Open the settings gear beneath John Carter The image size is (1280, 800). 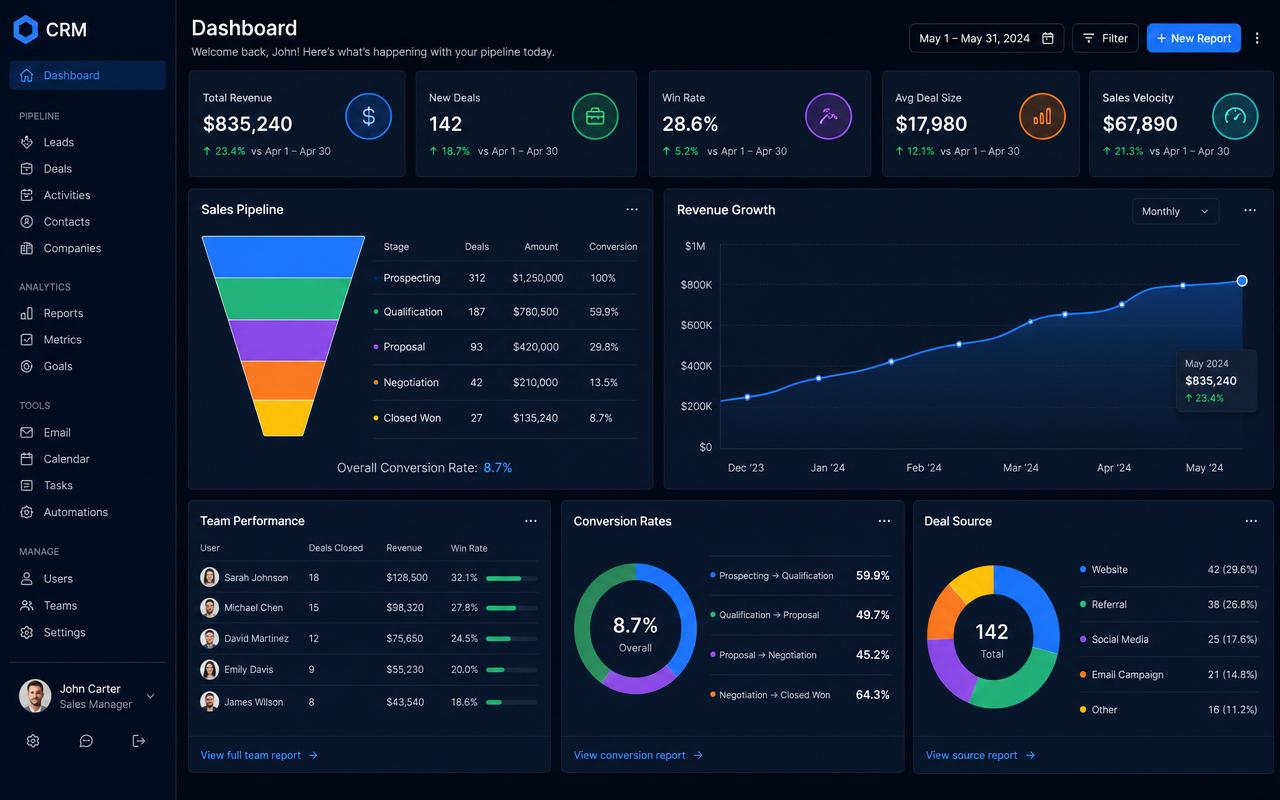point(33,741)
